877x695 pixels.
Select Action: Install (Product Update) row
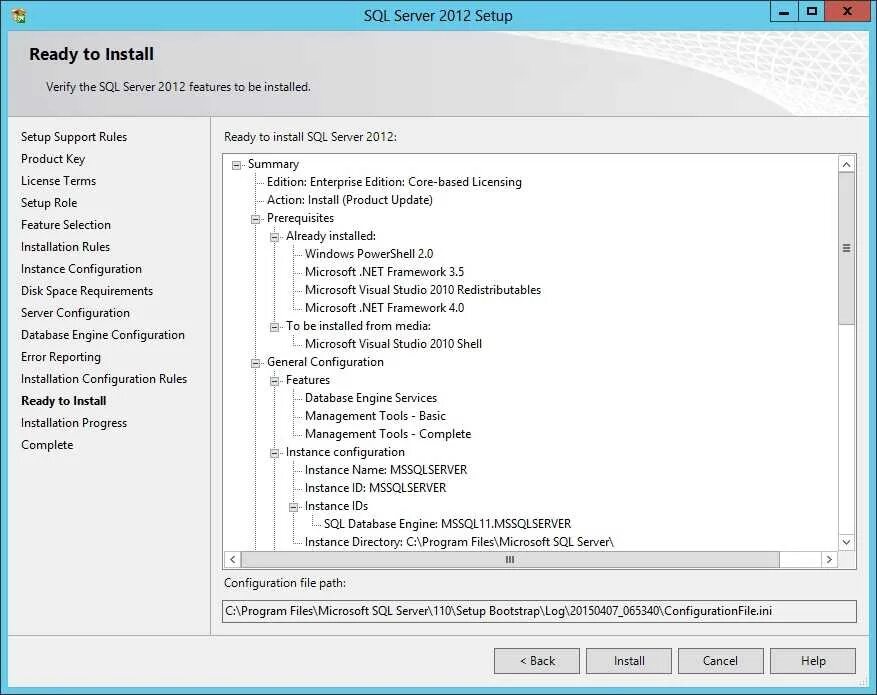click(350, 200)
